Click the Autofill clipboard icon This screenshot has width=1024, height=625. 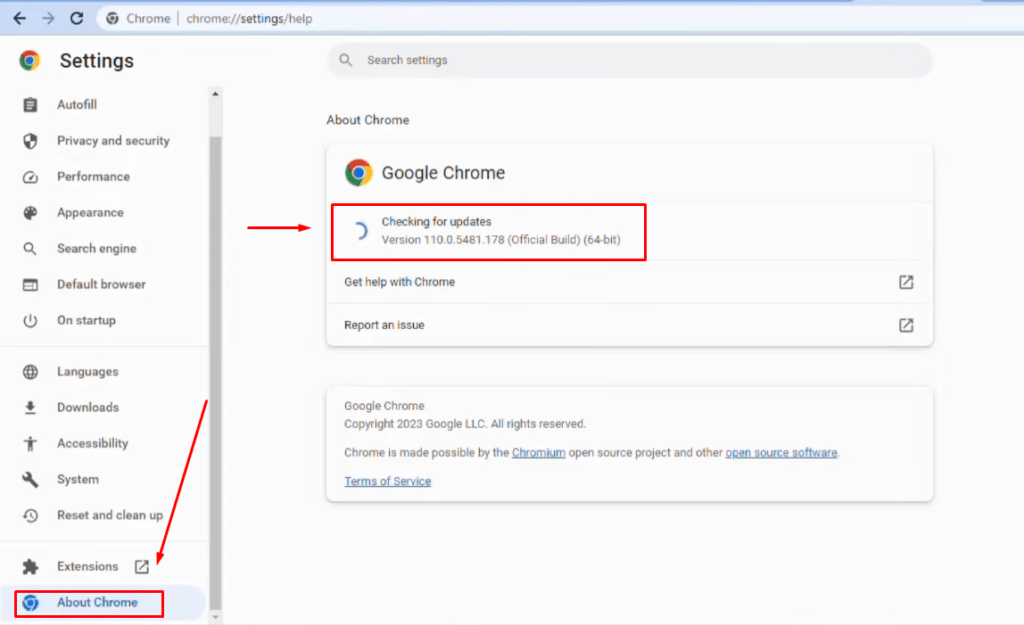30,104
